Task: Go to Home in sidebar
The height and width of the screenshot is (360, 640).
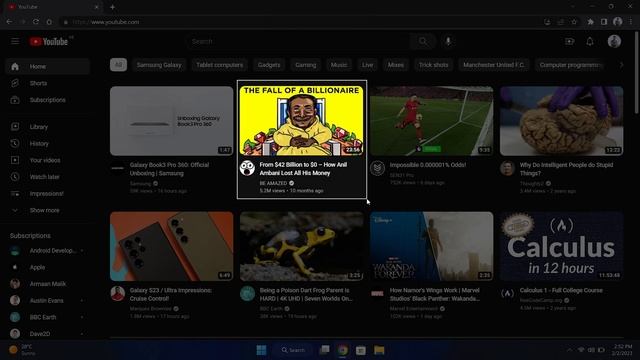Action: point(48,67)
